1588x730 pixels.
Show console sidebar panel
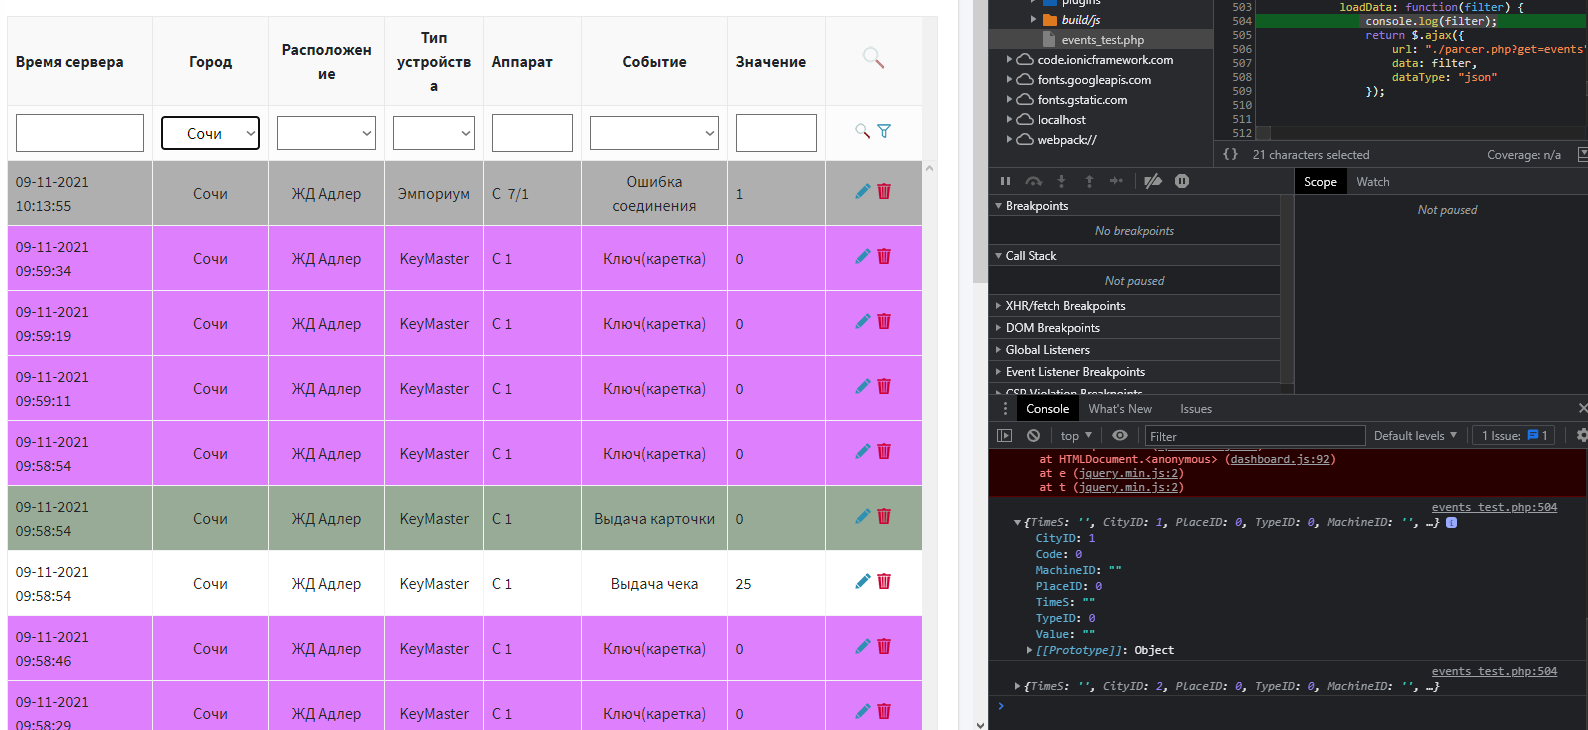point(1005,435)
